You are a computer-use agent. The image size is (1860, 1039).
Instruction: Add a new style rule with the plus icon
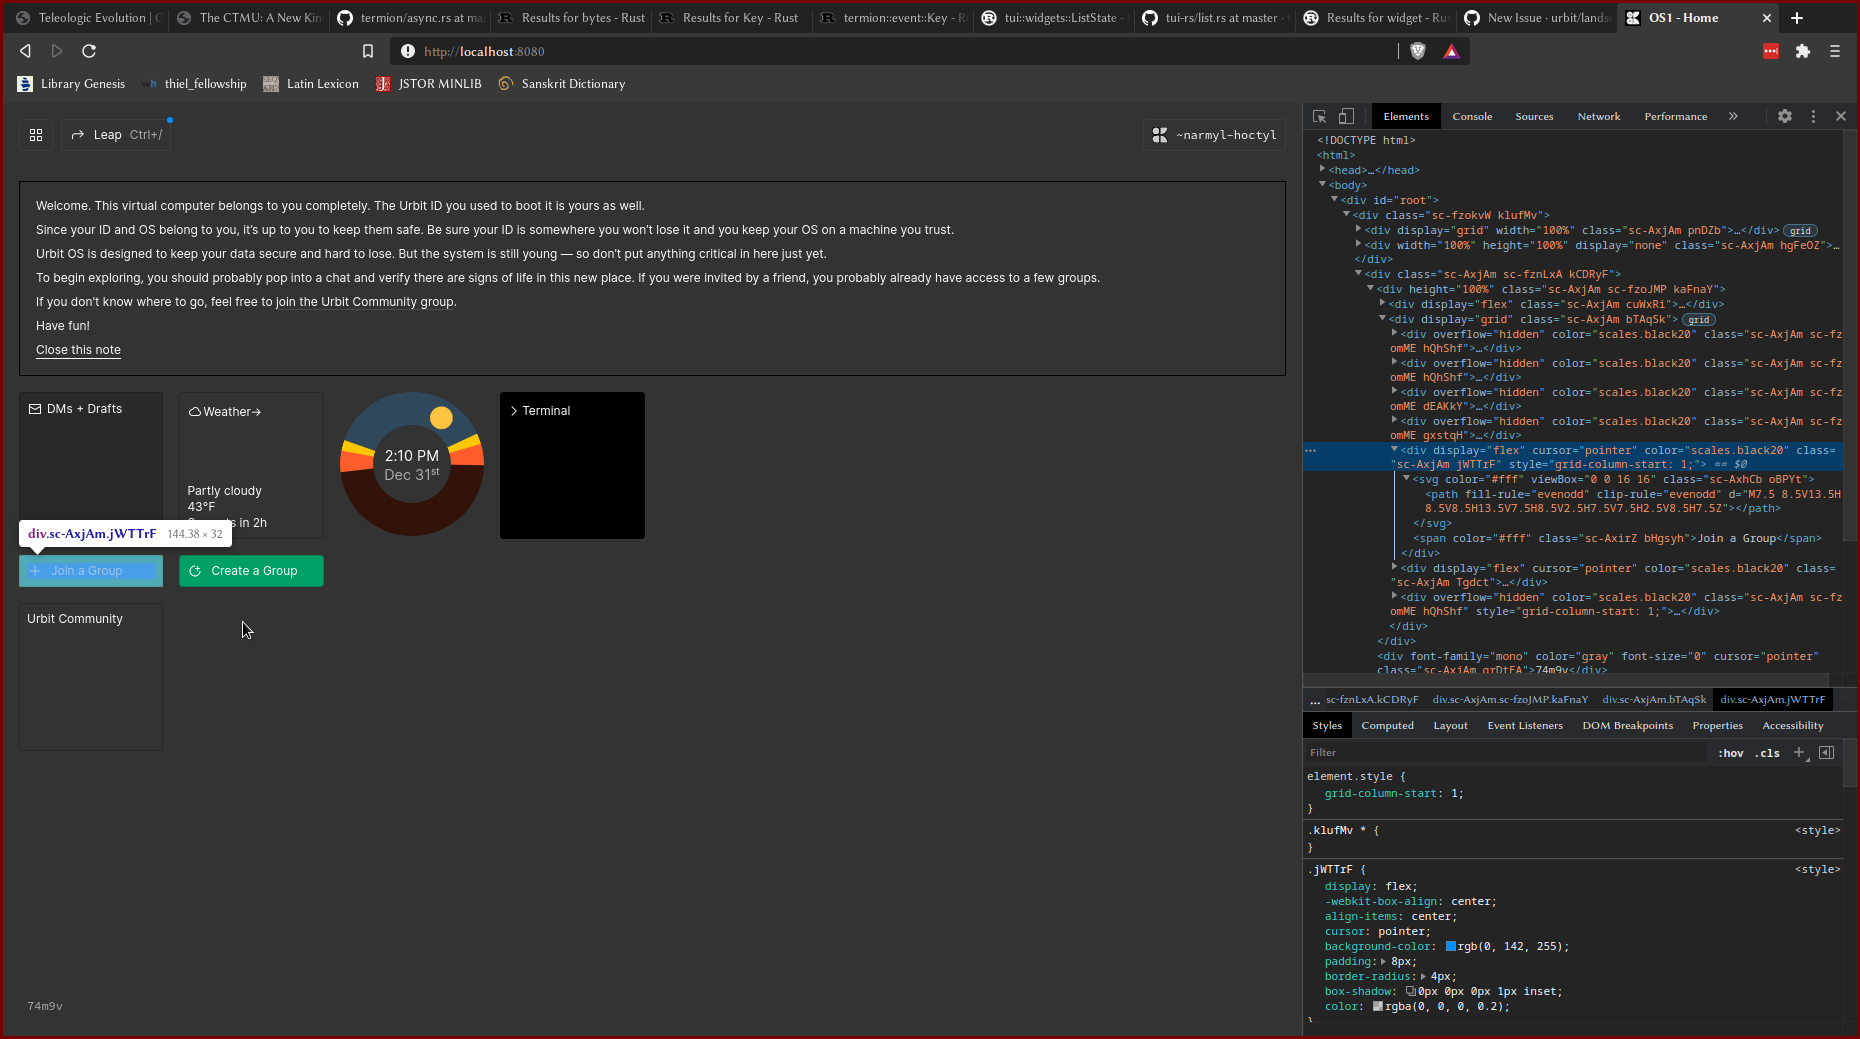(x=1799, y=752)
